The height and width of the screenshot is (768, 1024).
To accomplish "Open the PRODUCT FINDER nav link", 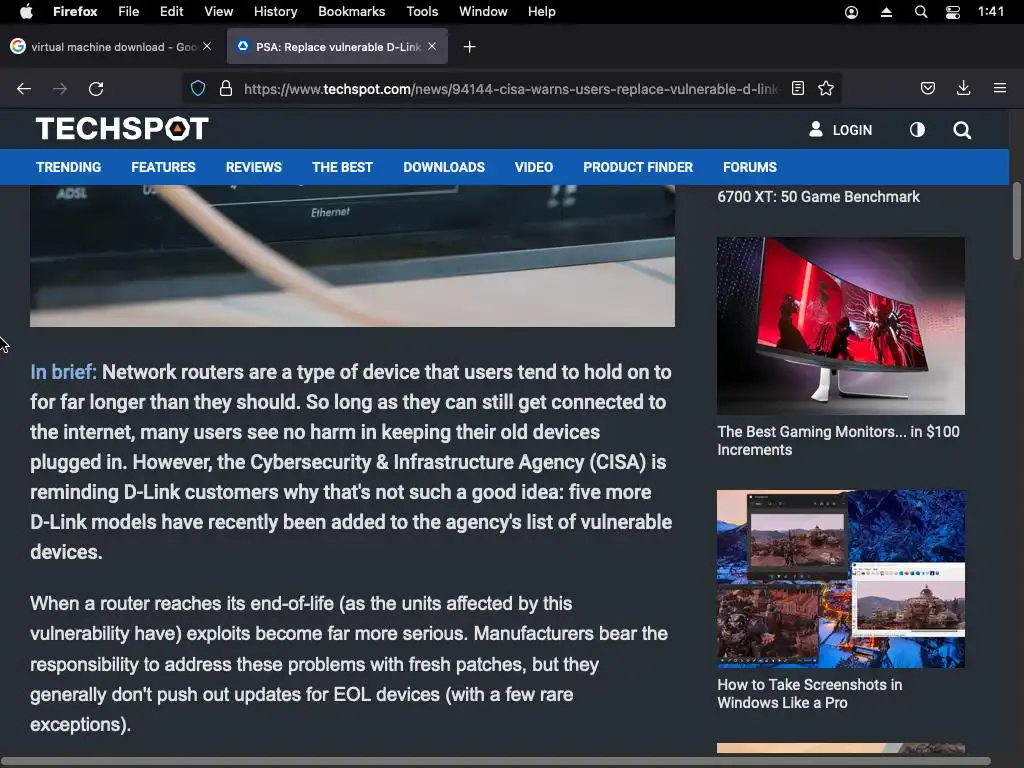I will [638, 167].
